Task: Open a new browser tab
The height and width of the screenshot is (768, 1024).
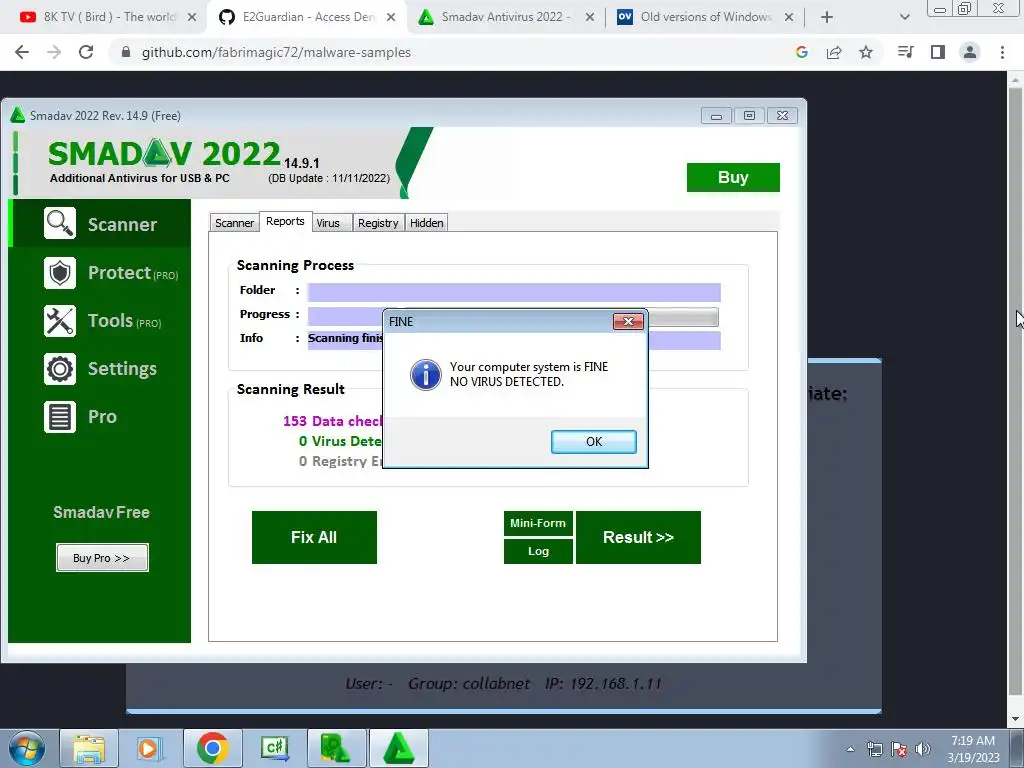Action: tap(827, 17)
